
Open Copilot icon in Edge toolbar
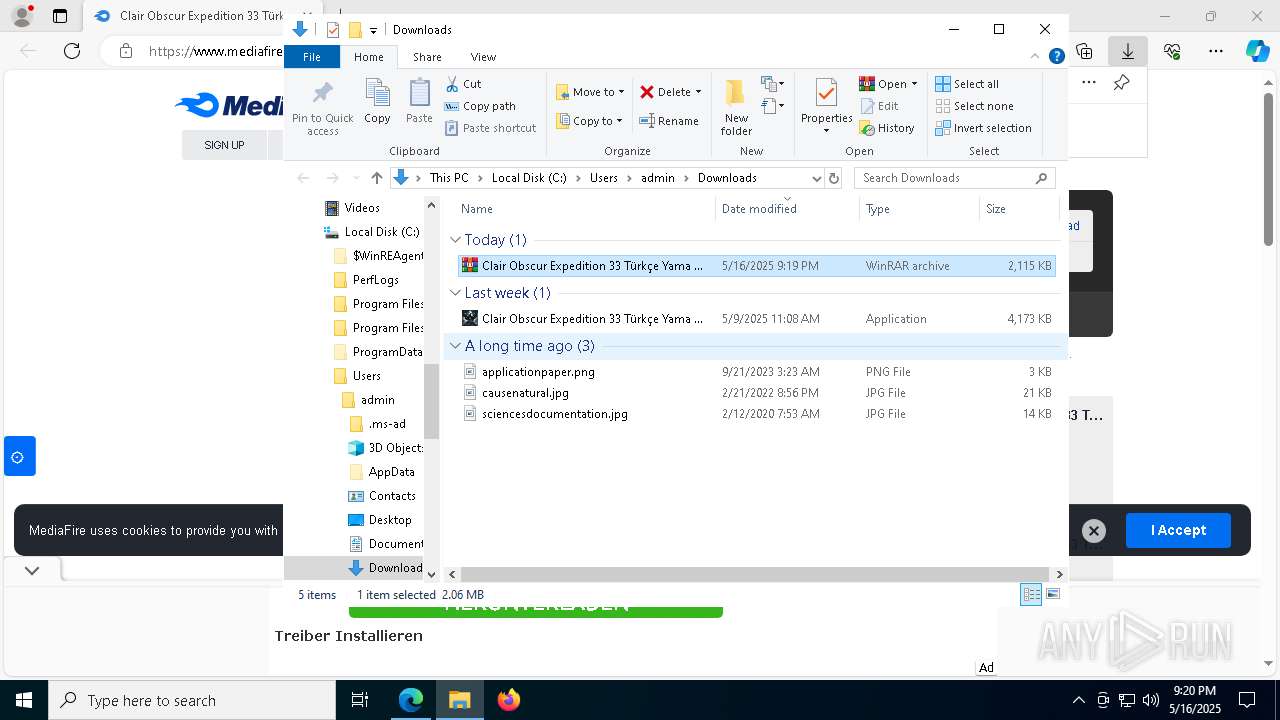[1257, 51]
